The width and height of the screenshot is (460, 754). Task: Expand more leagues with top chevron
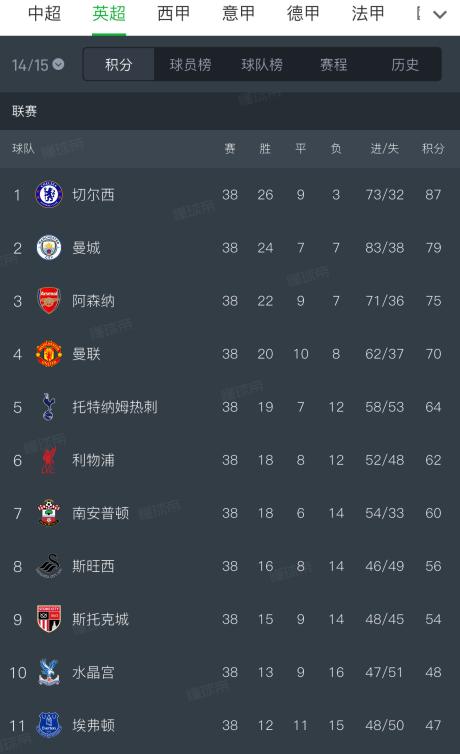440,14
